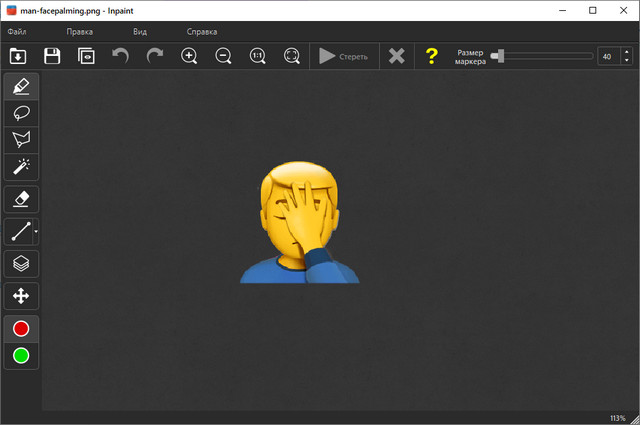Select the guide Line tool
The width and height of the screenshot is (640, 425).
coord(19,232)
